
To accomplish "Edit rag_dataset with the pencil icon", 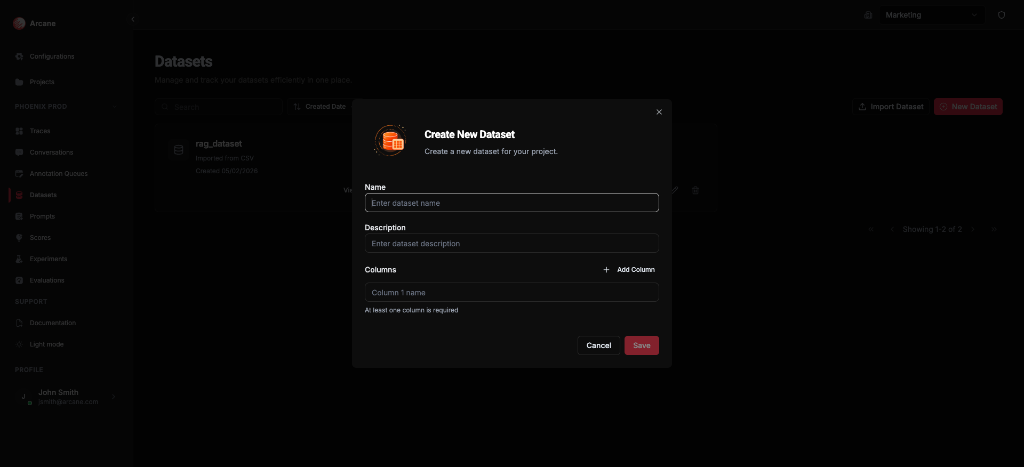I will pos(675,190).
